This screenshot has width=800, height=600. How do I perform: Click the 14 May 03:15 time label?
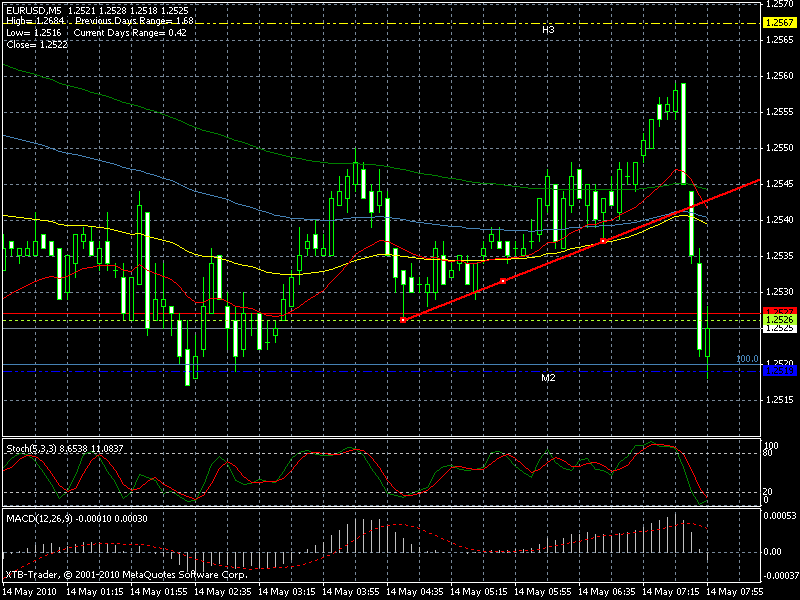(287, 592)
